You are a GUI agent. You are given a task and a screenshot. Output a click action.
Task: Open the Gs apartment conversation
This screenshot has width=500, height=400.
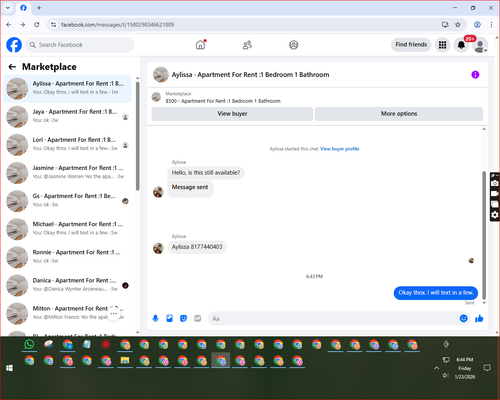(x=68, y=201)
